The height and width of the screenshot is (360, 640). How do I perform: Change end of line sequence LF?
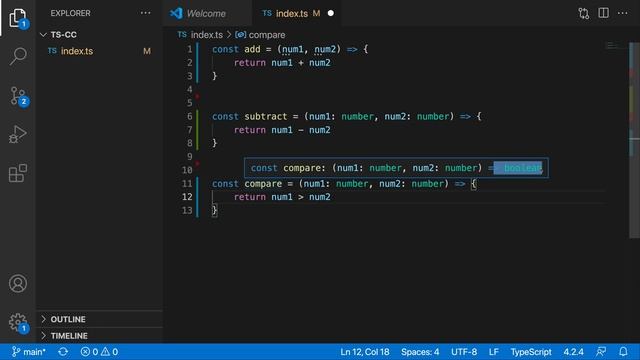pyautogui.click(x=493, y=351)
